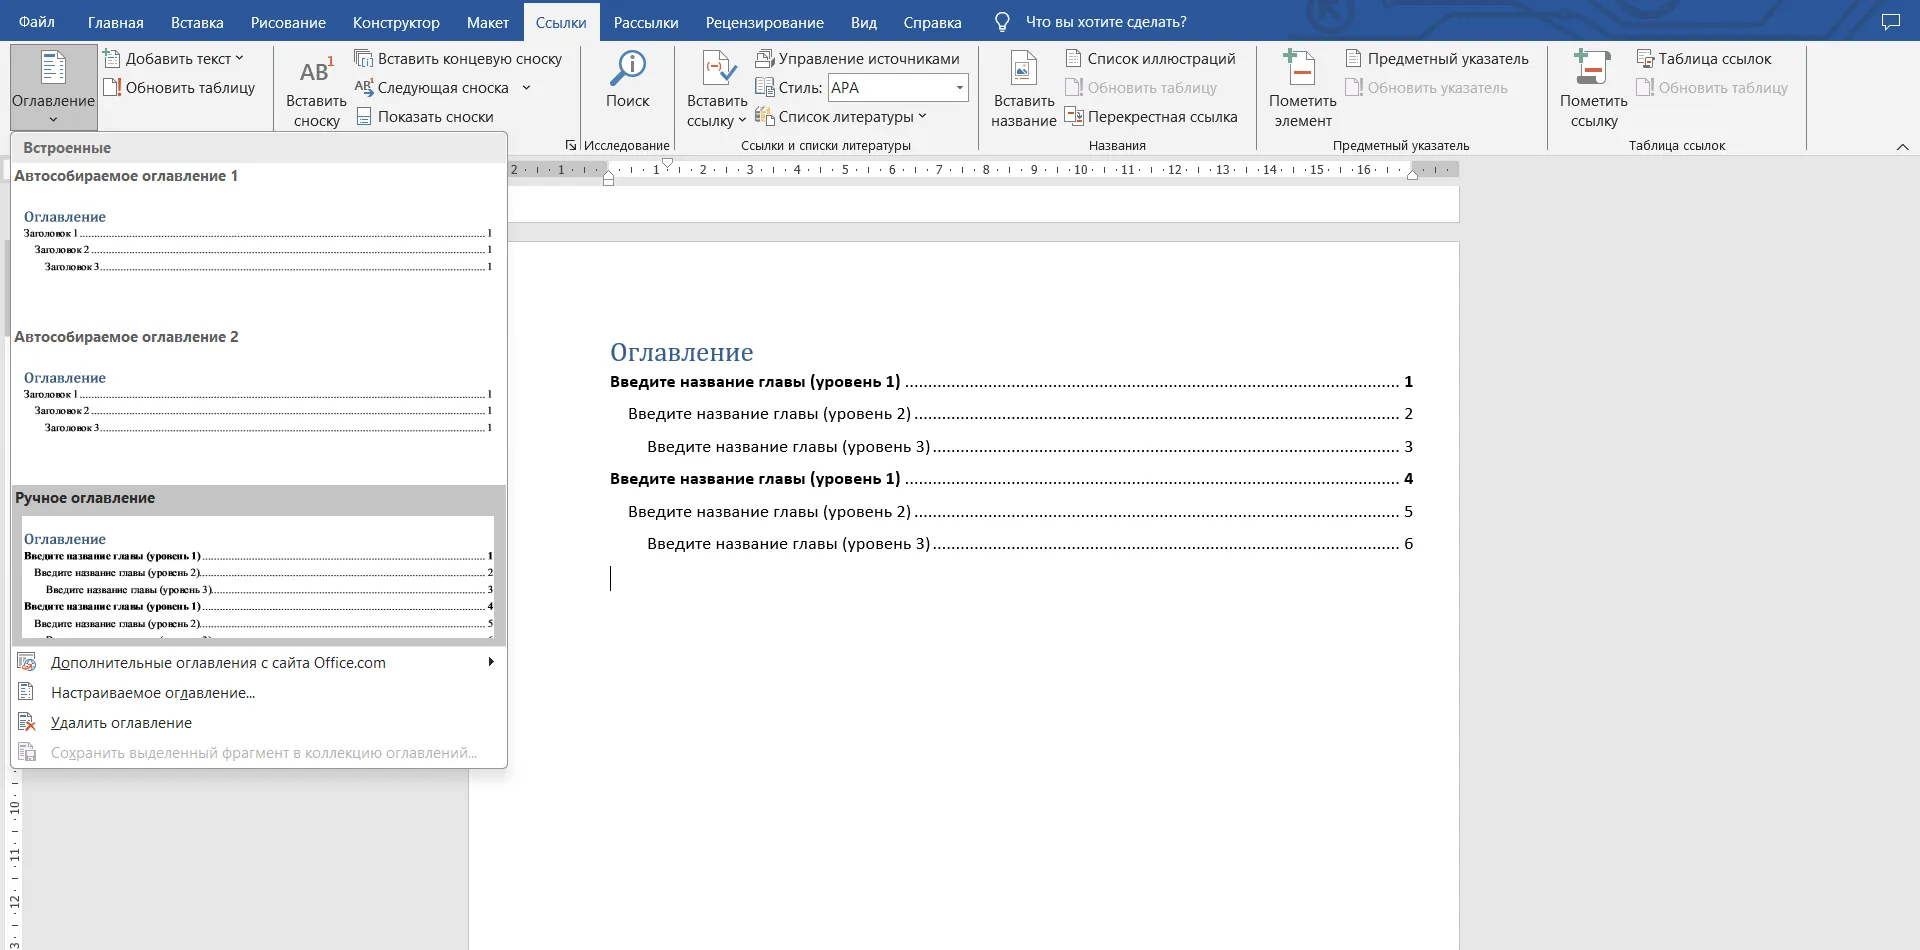Select Автособираемое оглавление 1 thumbnail
The height and width of the screenshot is (950, 1920).
pyautogui.click(x=259, y=242)
